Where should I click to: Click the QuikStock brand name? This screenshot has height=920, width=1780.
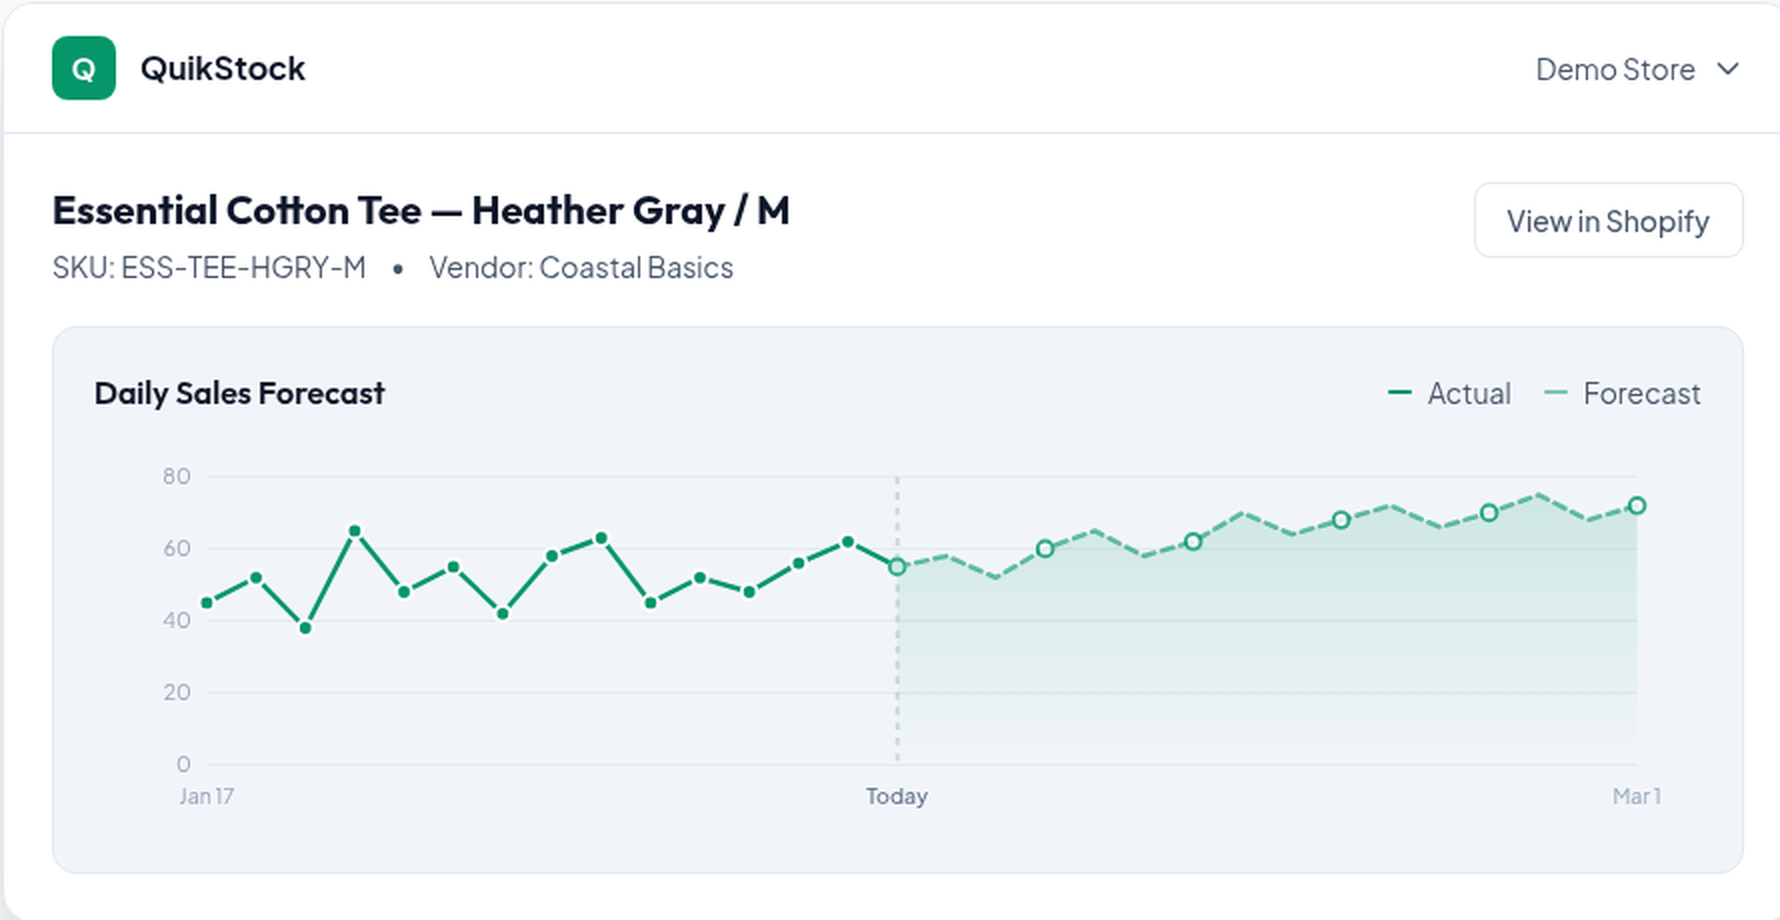point(222,68)
